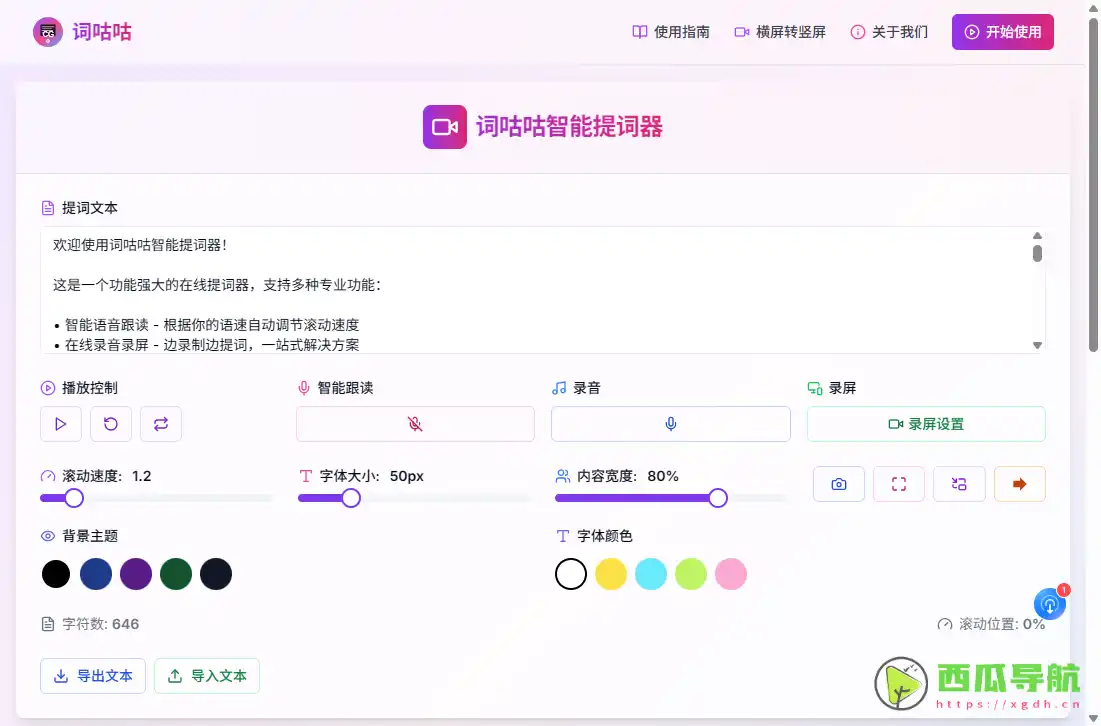1101x726 pixels.
Task: Adjust the 字体大小 slider handle
Action: (351, 499)
